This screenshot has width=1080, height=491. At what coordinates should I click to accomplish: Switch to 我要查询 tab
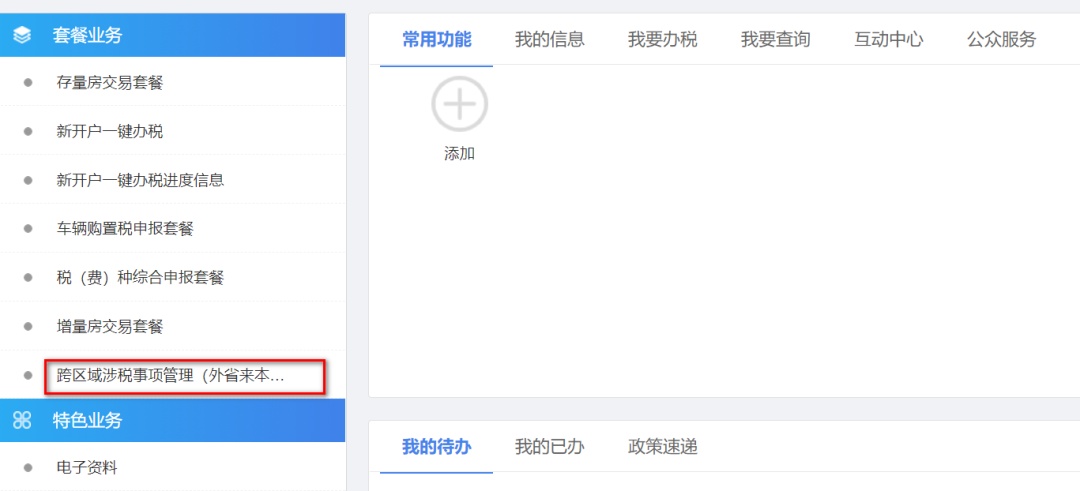(776, 39)
